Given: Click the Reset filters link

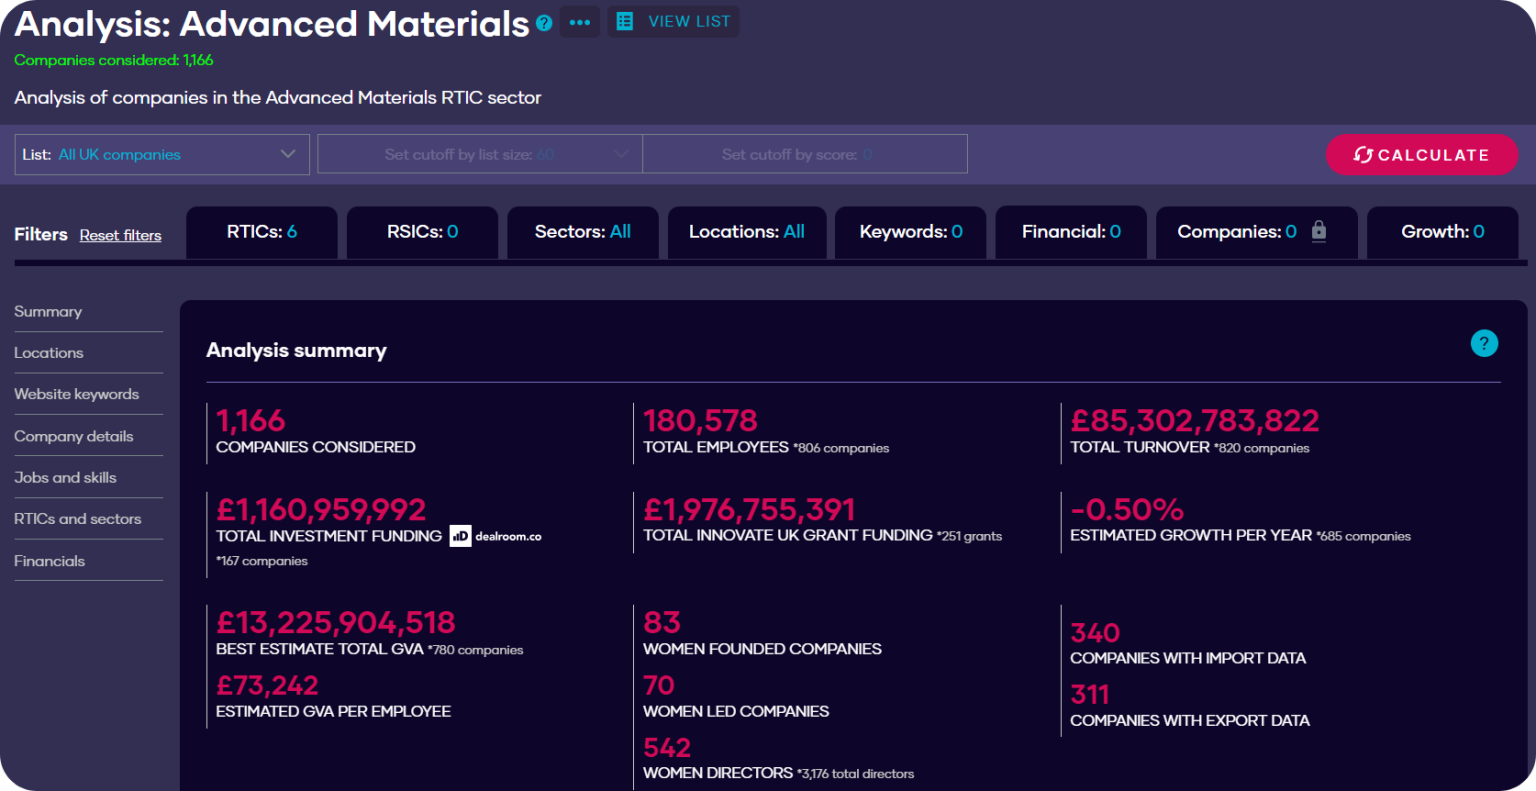Looking at the screenshot, I should tap(120, 235).
